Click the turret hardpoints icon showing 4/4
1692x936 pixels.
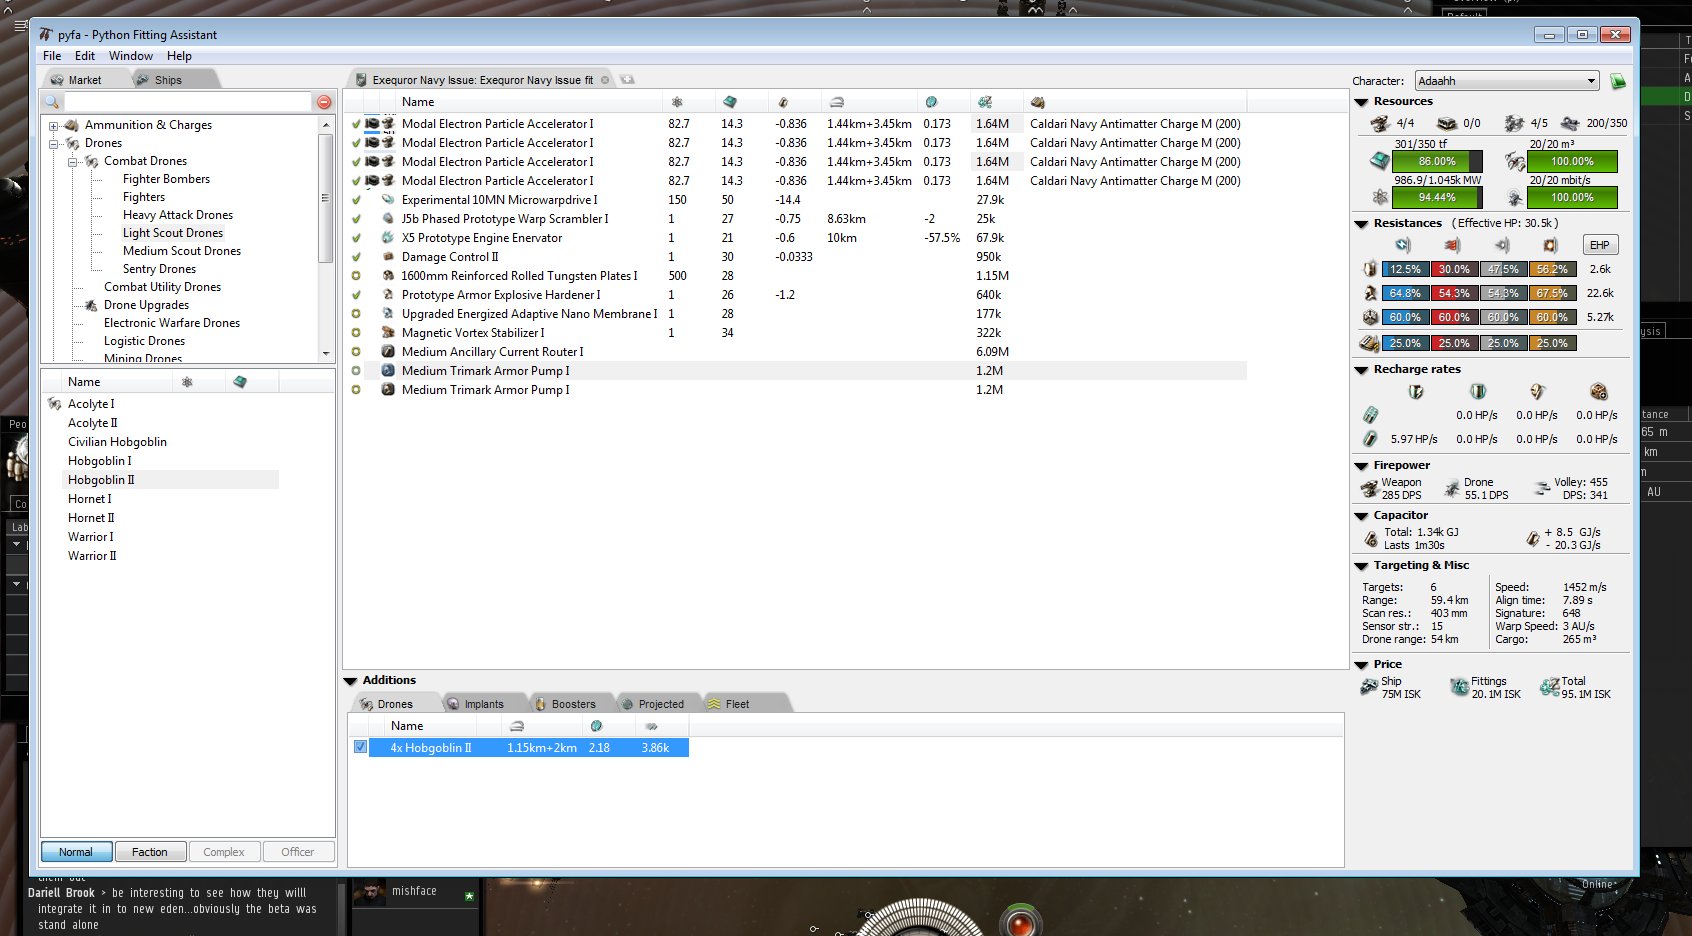1380,123
